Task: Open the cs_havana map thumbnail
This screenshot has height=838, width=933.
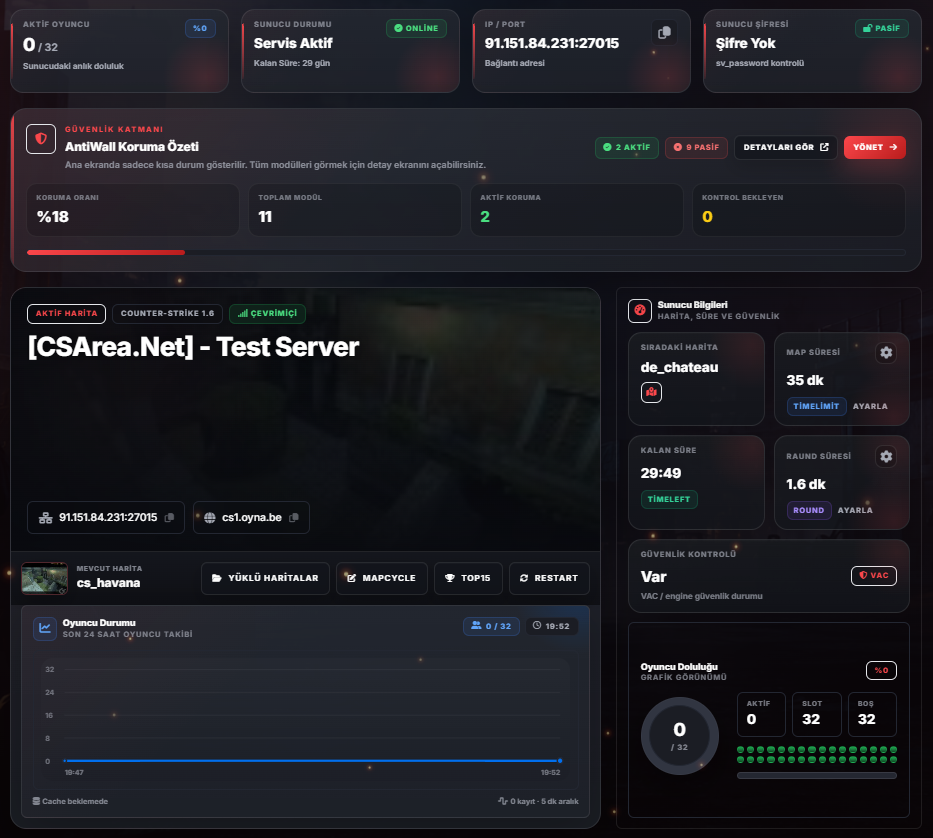Action: coord(45,578)
